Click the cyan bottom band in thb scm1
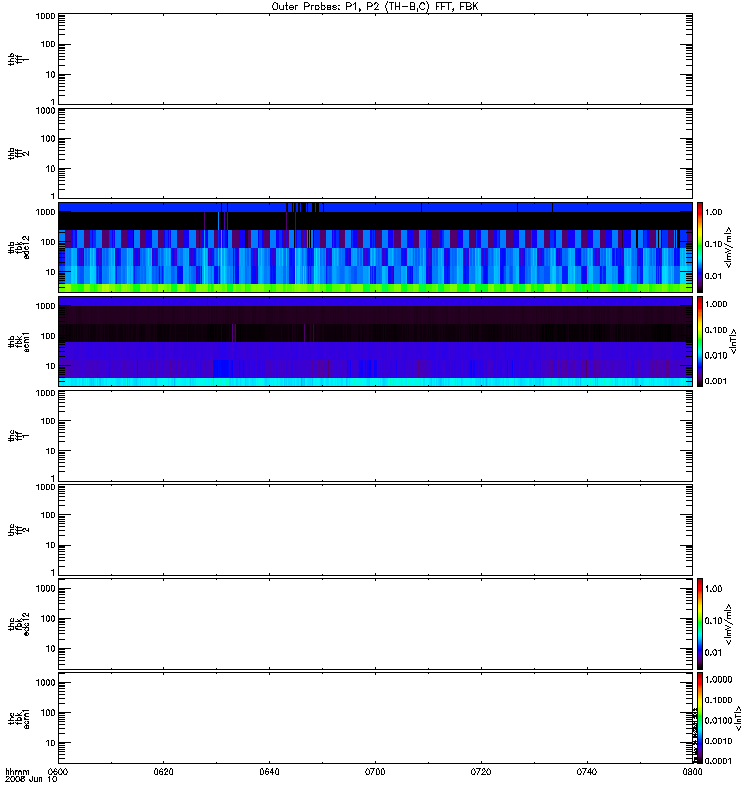750x800 pixels. pos(375,382)
